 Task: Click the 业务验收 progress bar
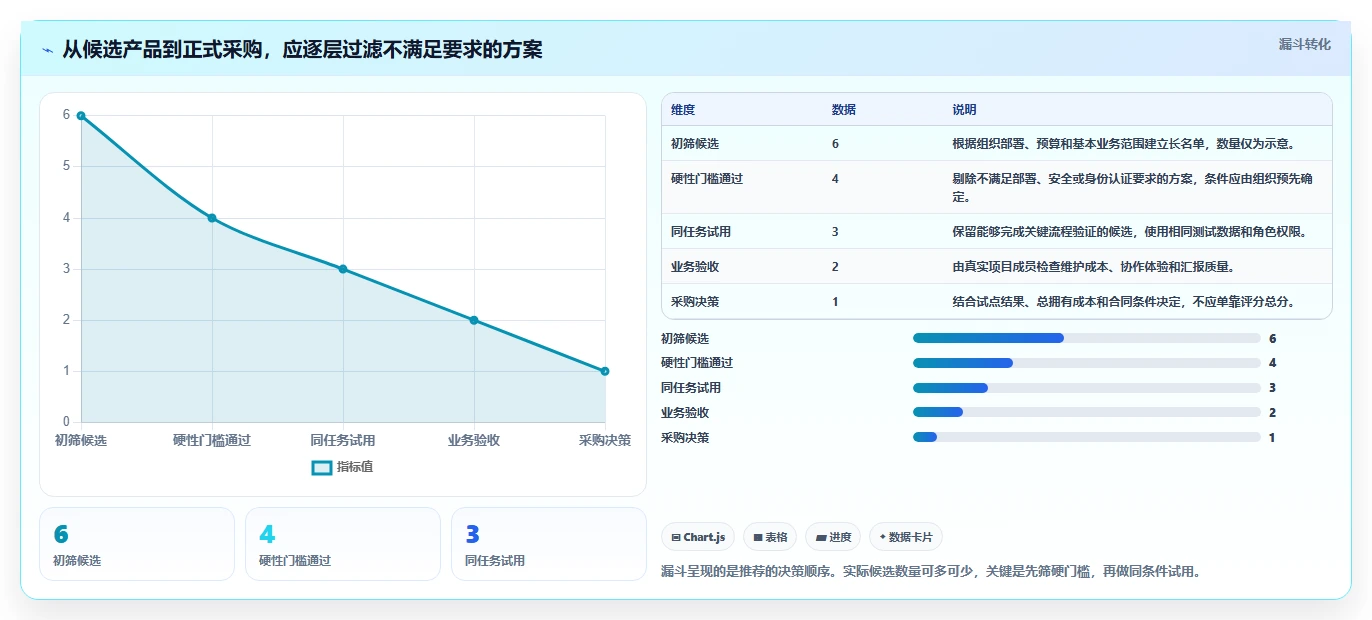tap(1087, 412)
